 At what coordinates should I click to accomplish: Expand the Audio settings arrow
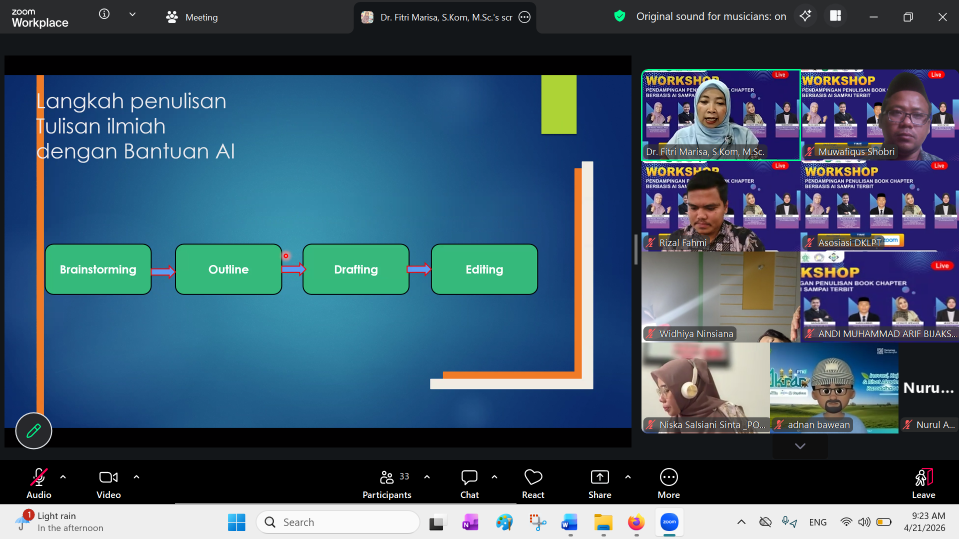pos(63,477)
